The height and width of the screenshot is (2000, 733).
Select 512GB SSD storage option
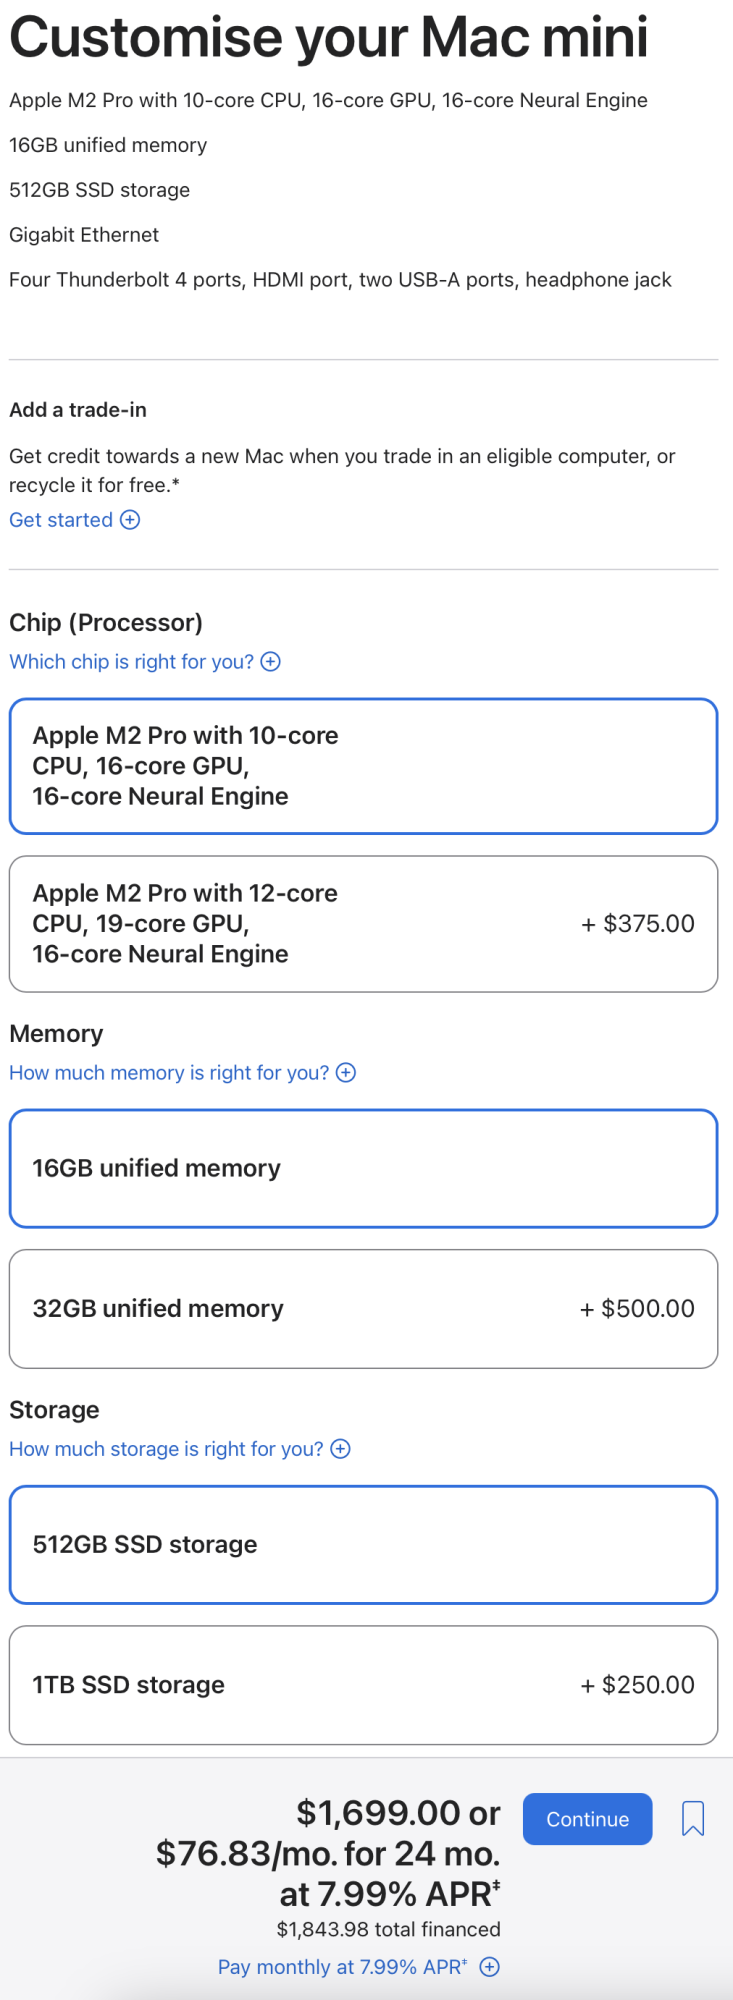[363, 1544]
